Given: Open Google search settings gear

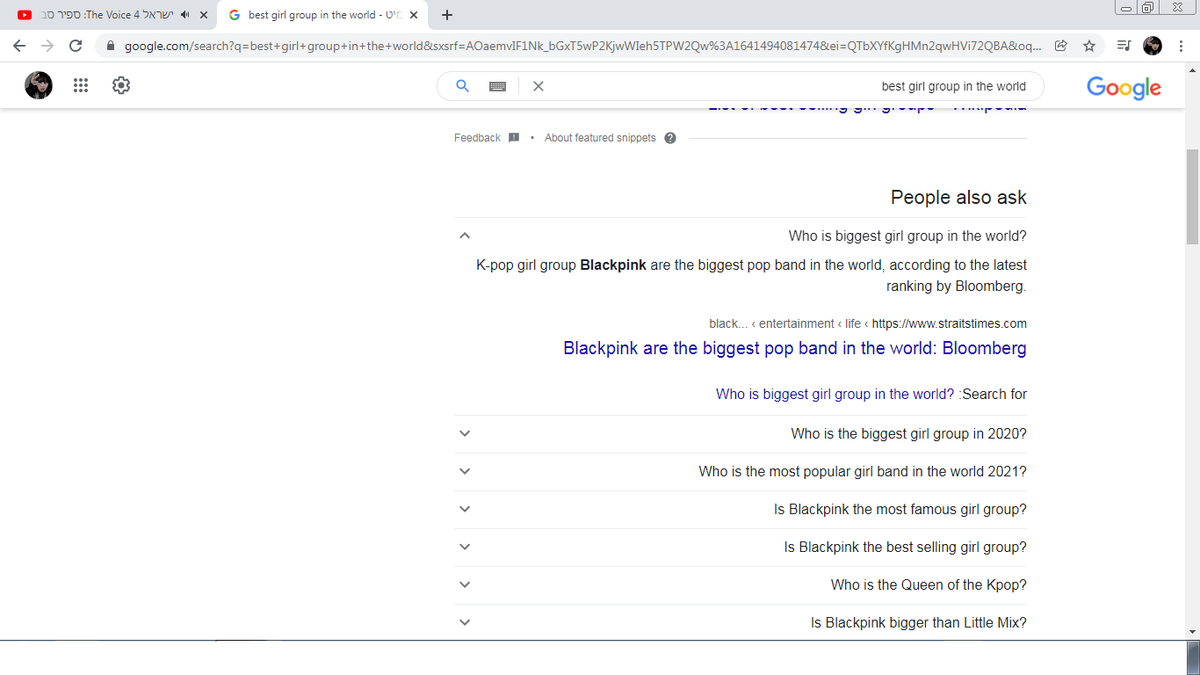Looking at the screenshot, I should pyautogui.click(x=120, y=86).
